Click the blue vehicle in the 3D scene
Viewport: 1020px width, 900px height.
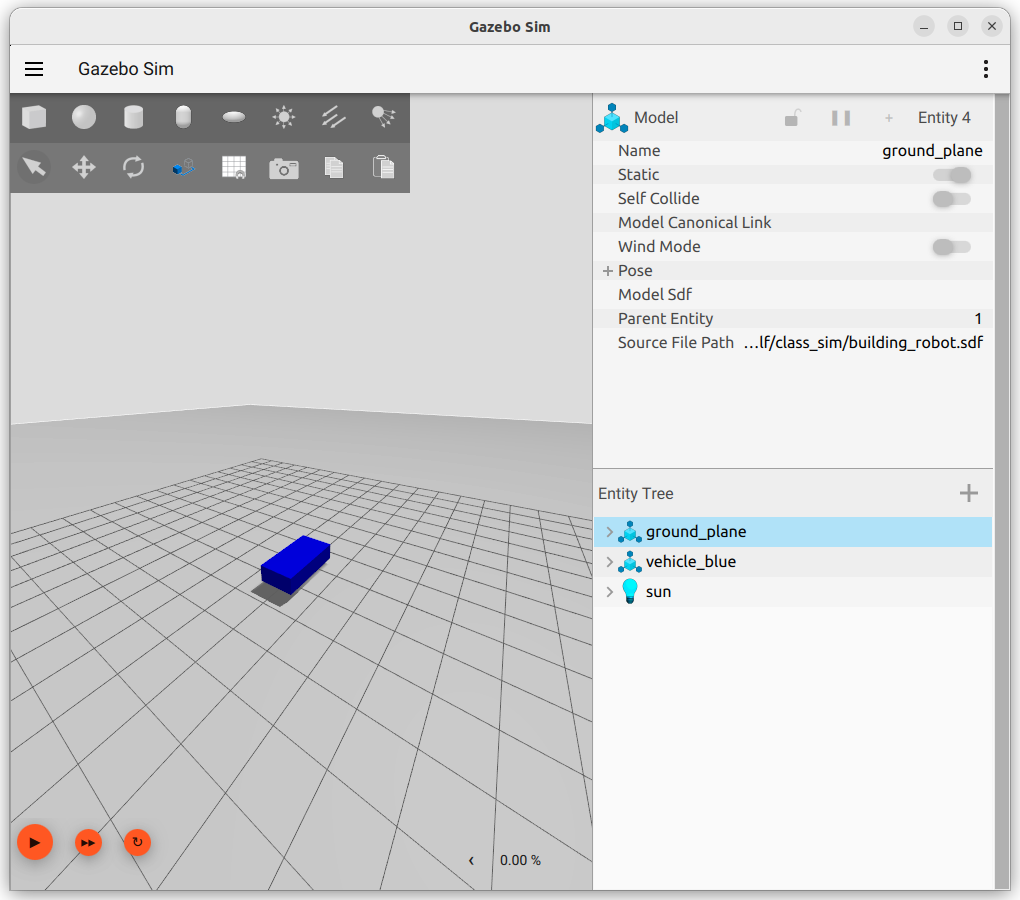(296, 560)
